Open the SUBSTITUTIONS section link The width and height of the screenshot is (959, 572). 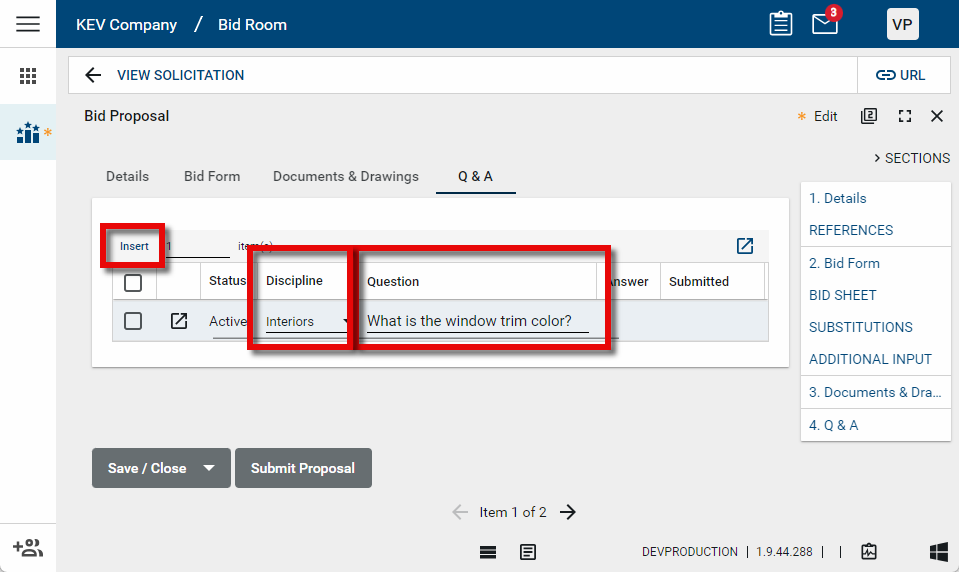[860, 327]
